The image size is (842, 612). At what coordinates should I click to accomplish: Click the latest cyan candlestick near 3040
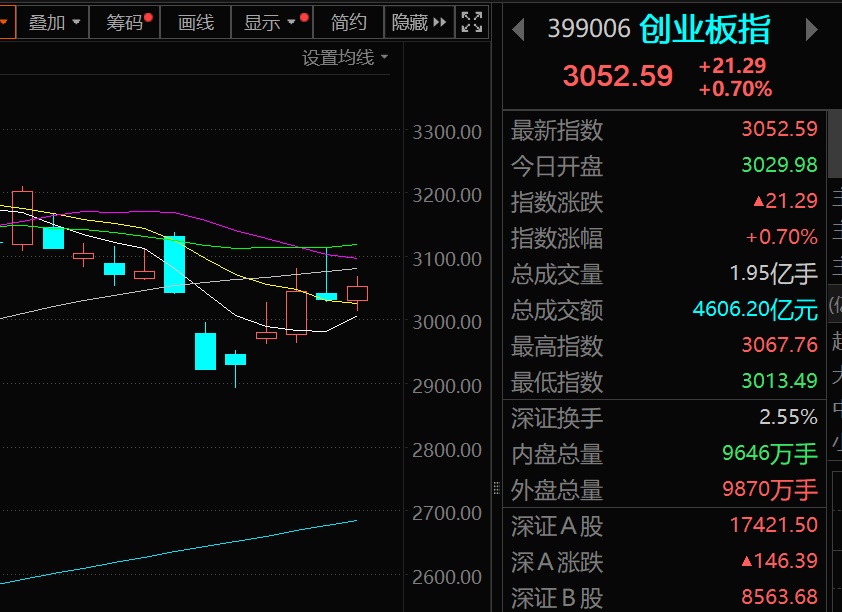click(327, 296)
